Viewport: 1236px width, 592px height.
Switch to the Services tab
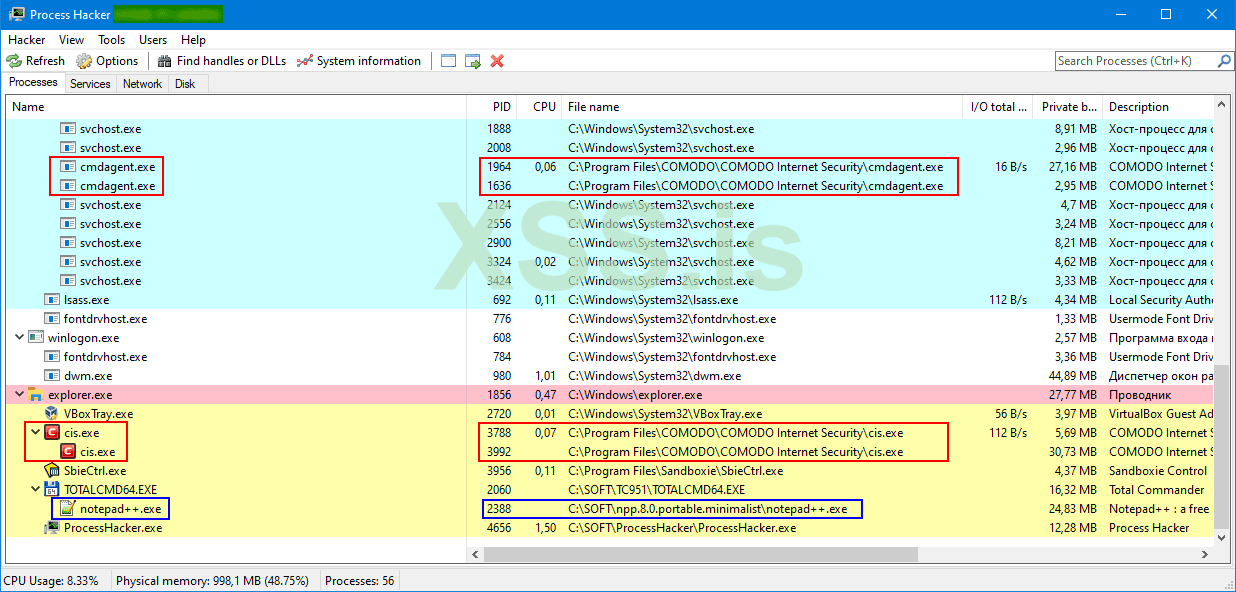[90, 84]
